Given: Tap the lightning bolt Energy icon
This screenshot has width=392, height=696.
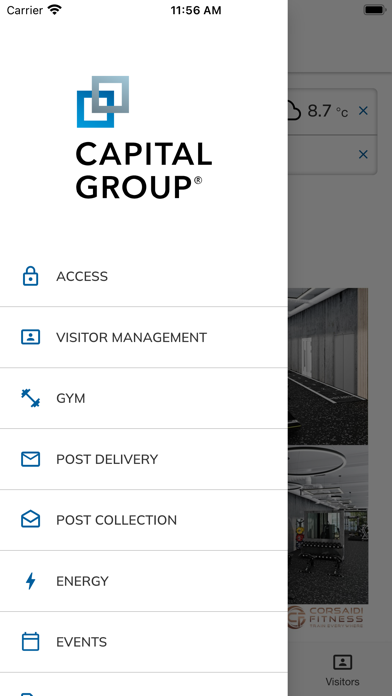Looking at the screenshot, I should [x=30, y=581].
